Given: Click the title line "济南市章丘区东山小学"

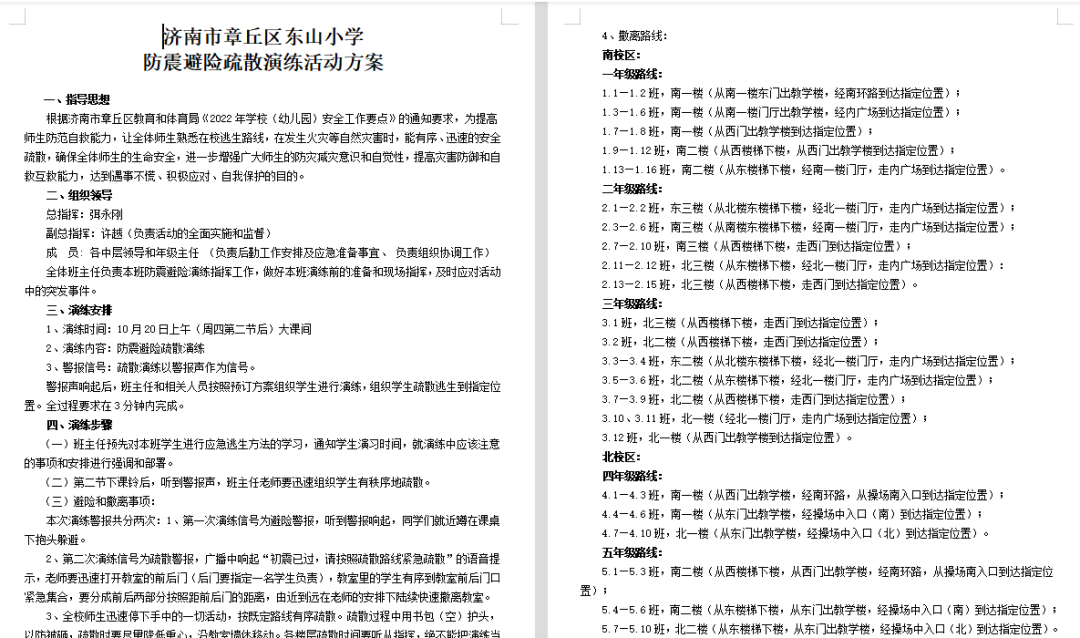Looking at the screenshot, I should (263, 37).
